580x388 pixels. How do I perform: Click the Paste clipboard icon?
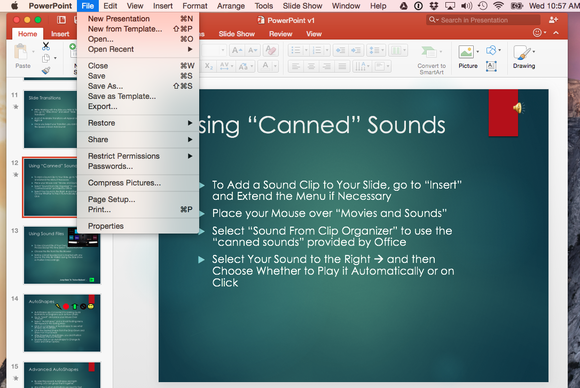(x=21, y=52)
